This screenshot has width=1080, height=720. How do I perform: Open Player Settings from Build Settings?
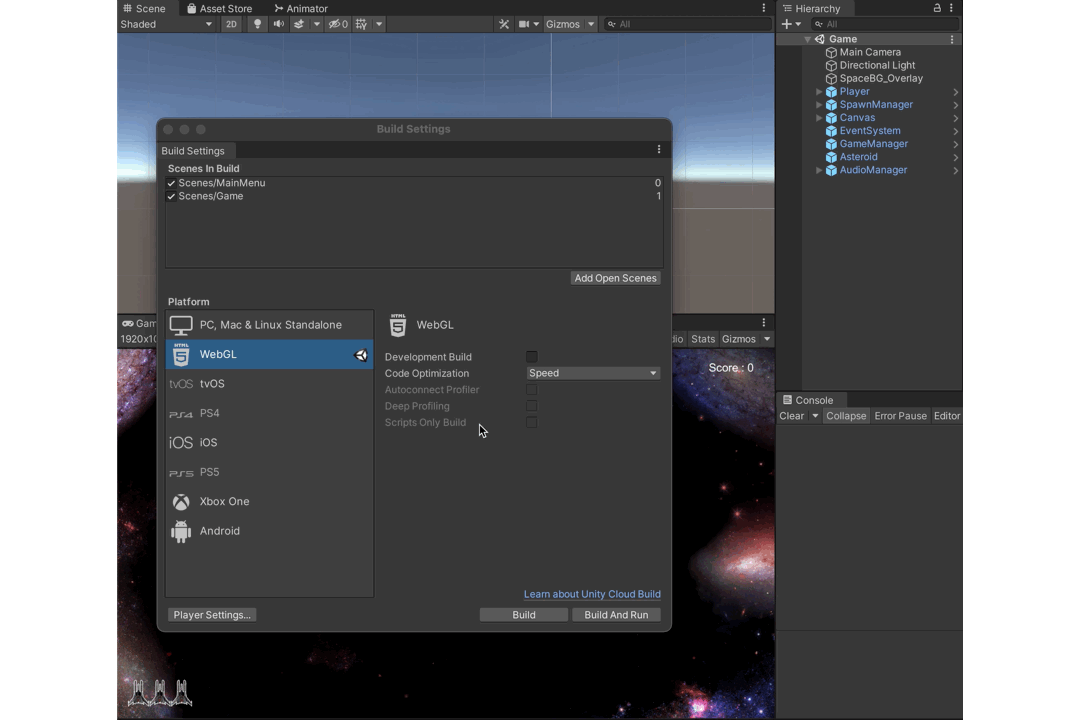click(212, 615)
